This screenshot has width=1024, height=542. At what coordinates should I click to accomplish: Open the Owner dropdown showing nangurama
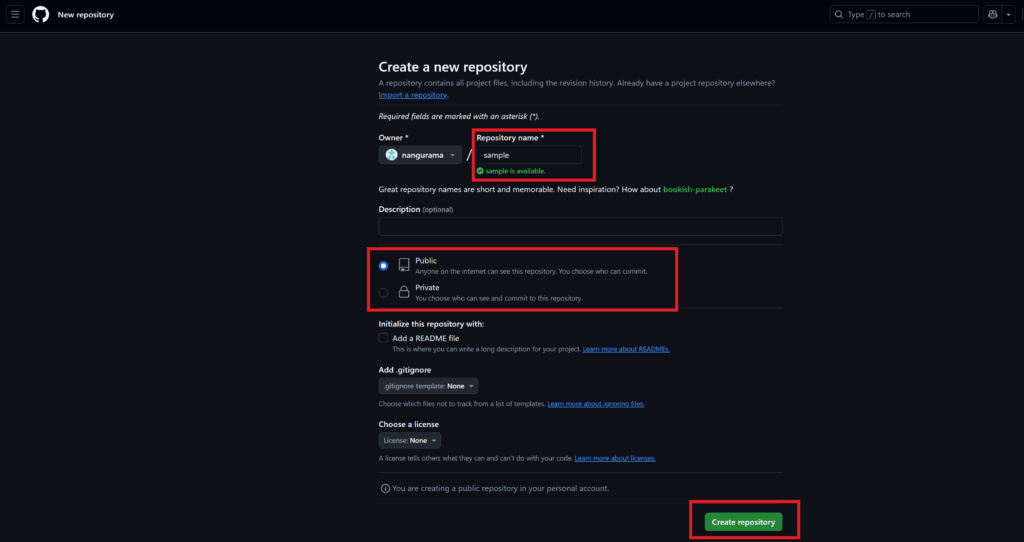pyautogui.click(x=420, y=155)
